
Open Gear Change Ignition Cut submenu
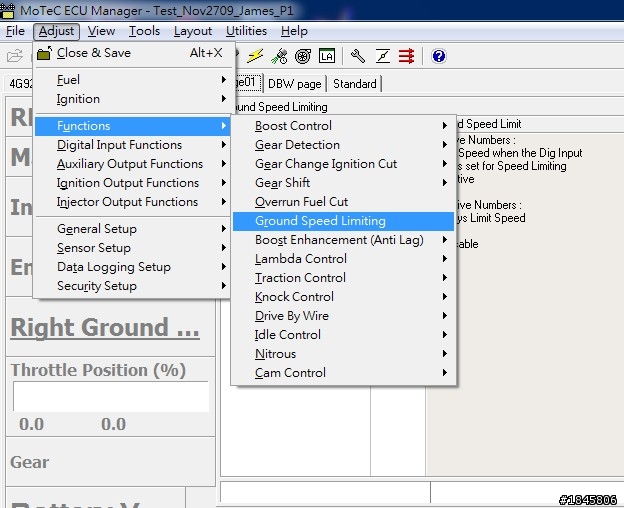pos(343,164)
